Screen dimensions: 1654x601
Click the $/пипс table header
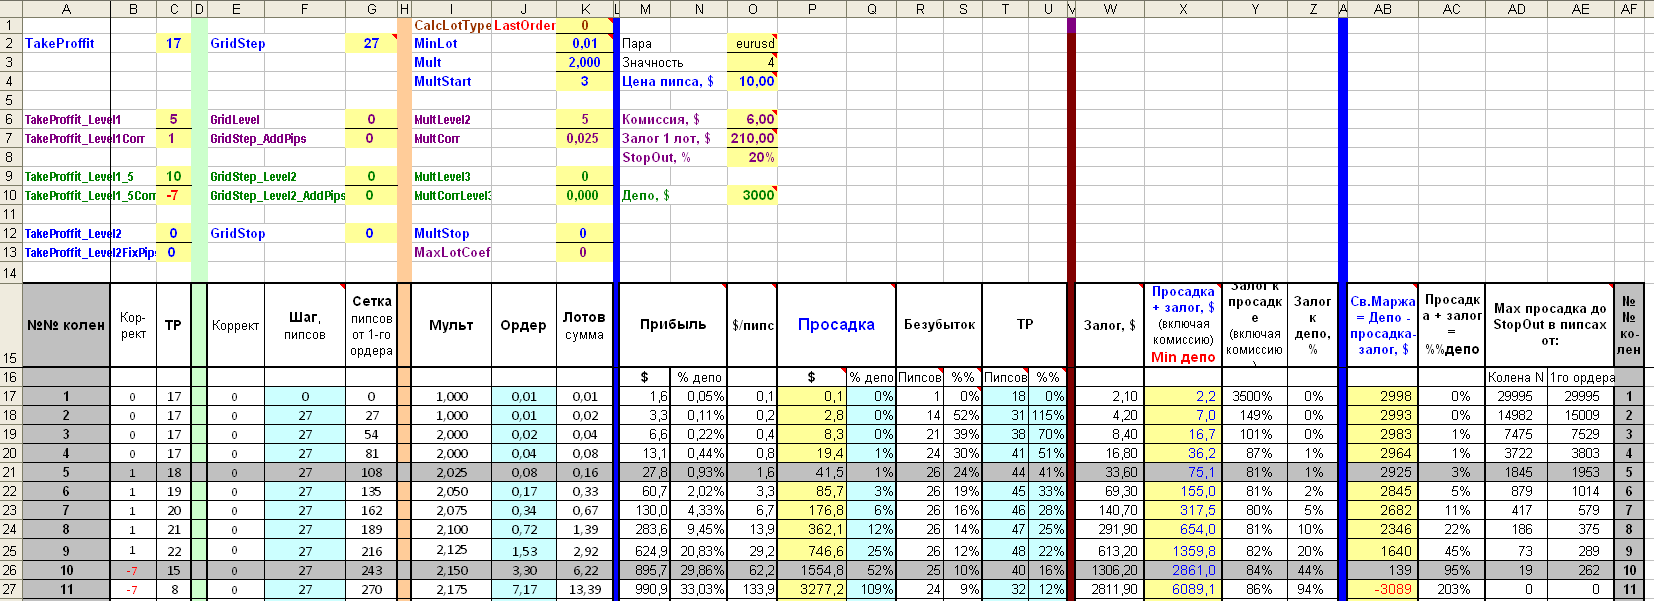pyautogui.click(x=752, y=325)
